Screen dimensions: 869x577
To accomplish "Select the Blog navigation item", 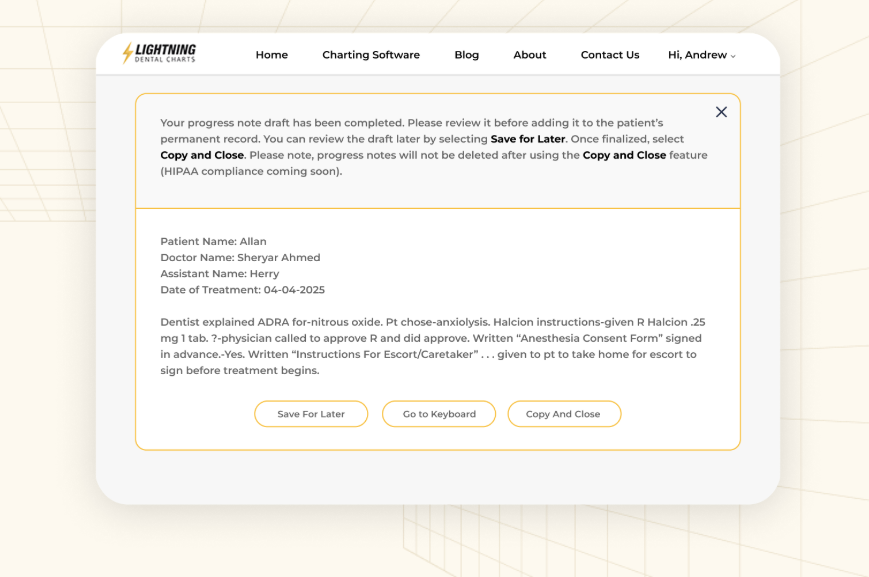I will pos(466,55).
